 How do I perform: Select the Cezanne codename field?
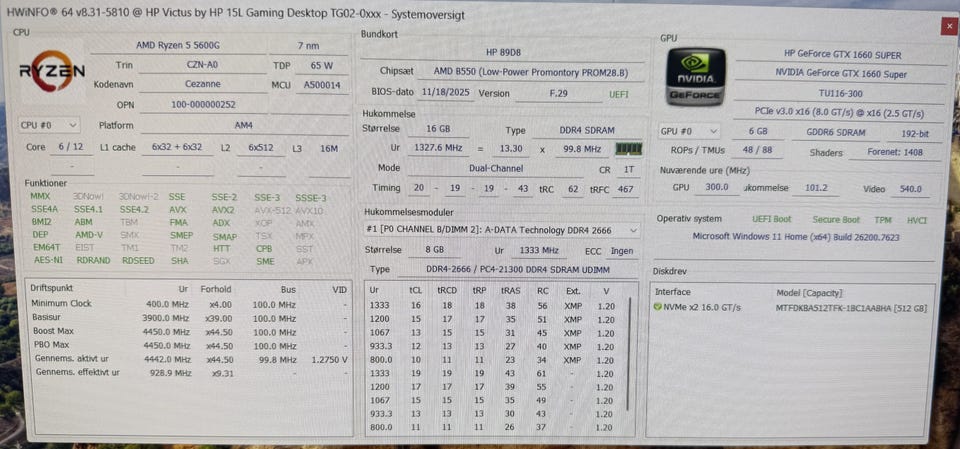point(203,84)
